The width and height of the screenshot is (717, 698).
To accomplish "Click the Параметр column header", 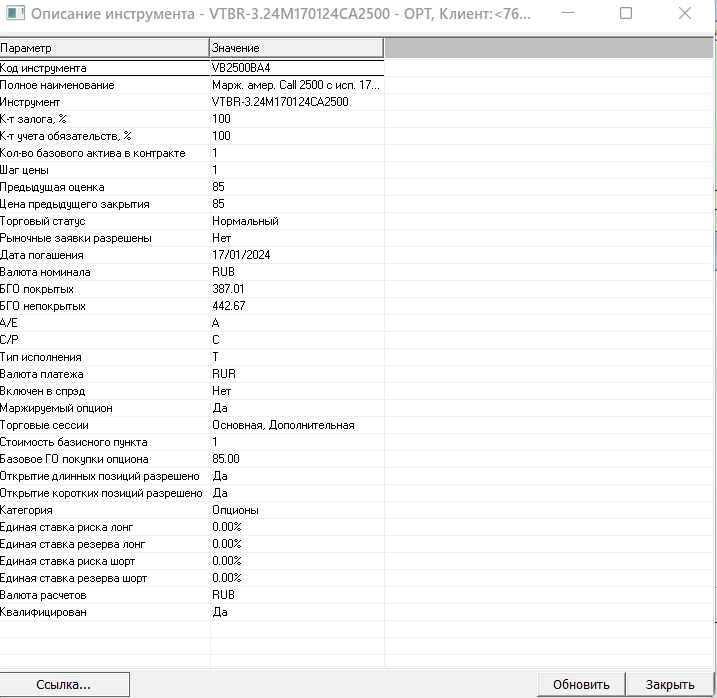I will point(104,48).
